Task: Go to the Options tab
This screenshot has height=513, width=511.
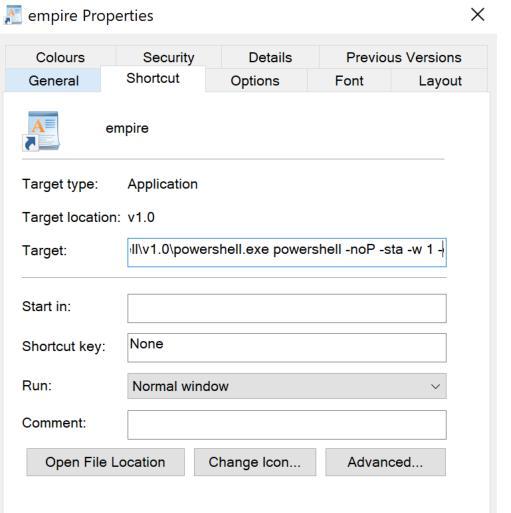Action: tap(255, 81)
